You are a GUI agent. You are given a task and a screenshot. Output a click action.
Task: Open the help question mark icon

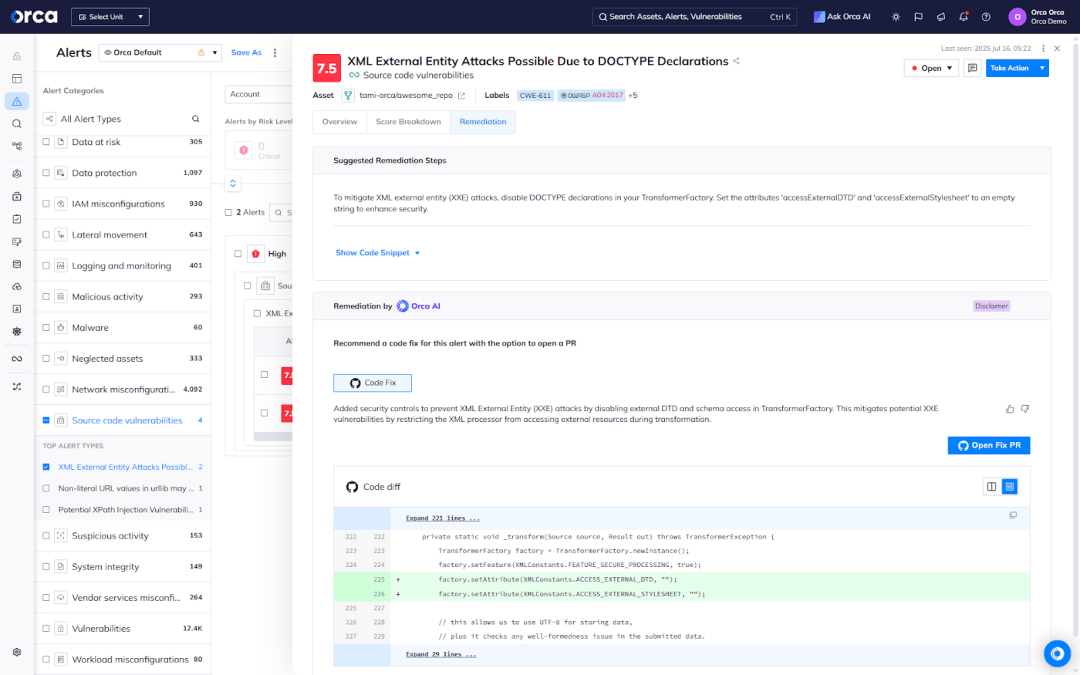tap(986, 17)
